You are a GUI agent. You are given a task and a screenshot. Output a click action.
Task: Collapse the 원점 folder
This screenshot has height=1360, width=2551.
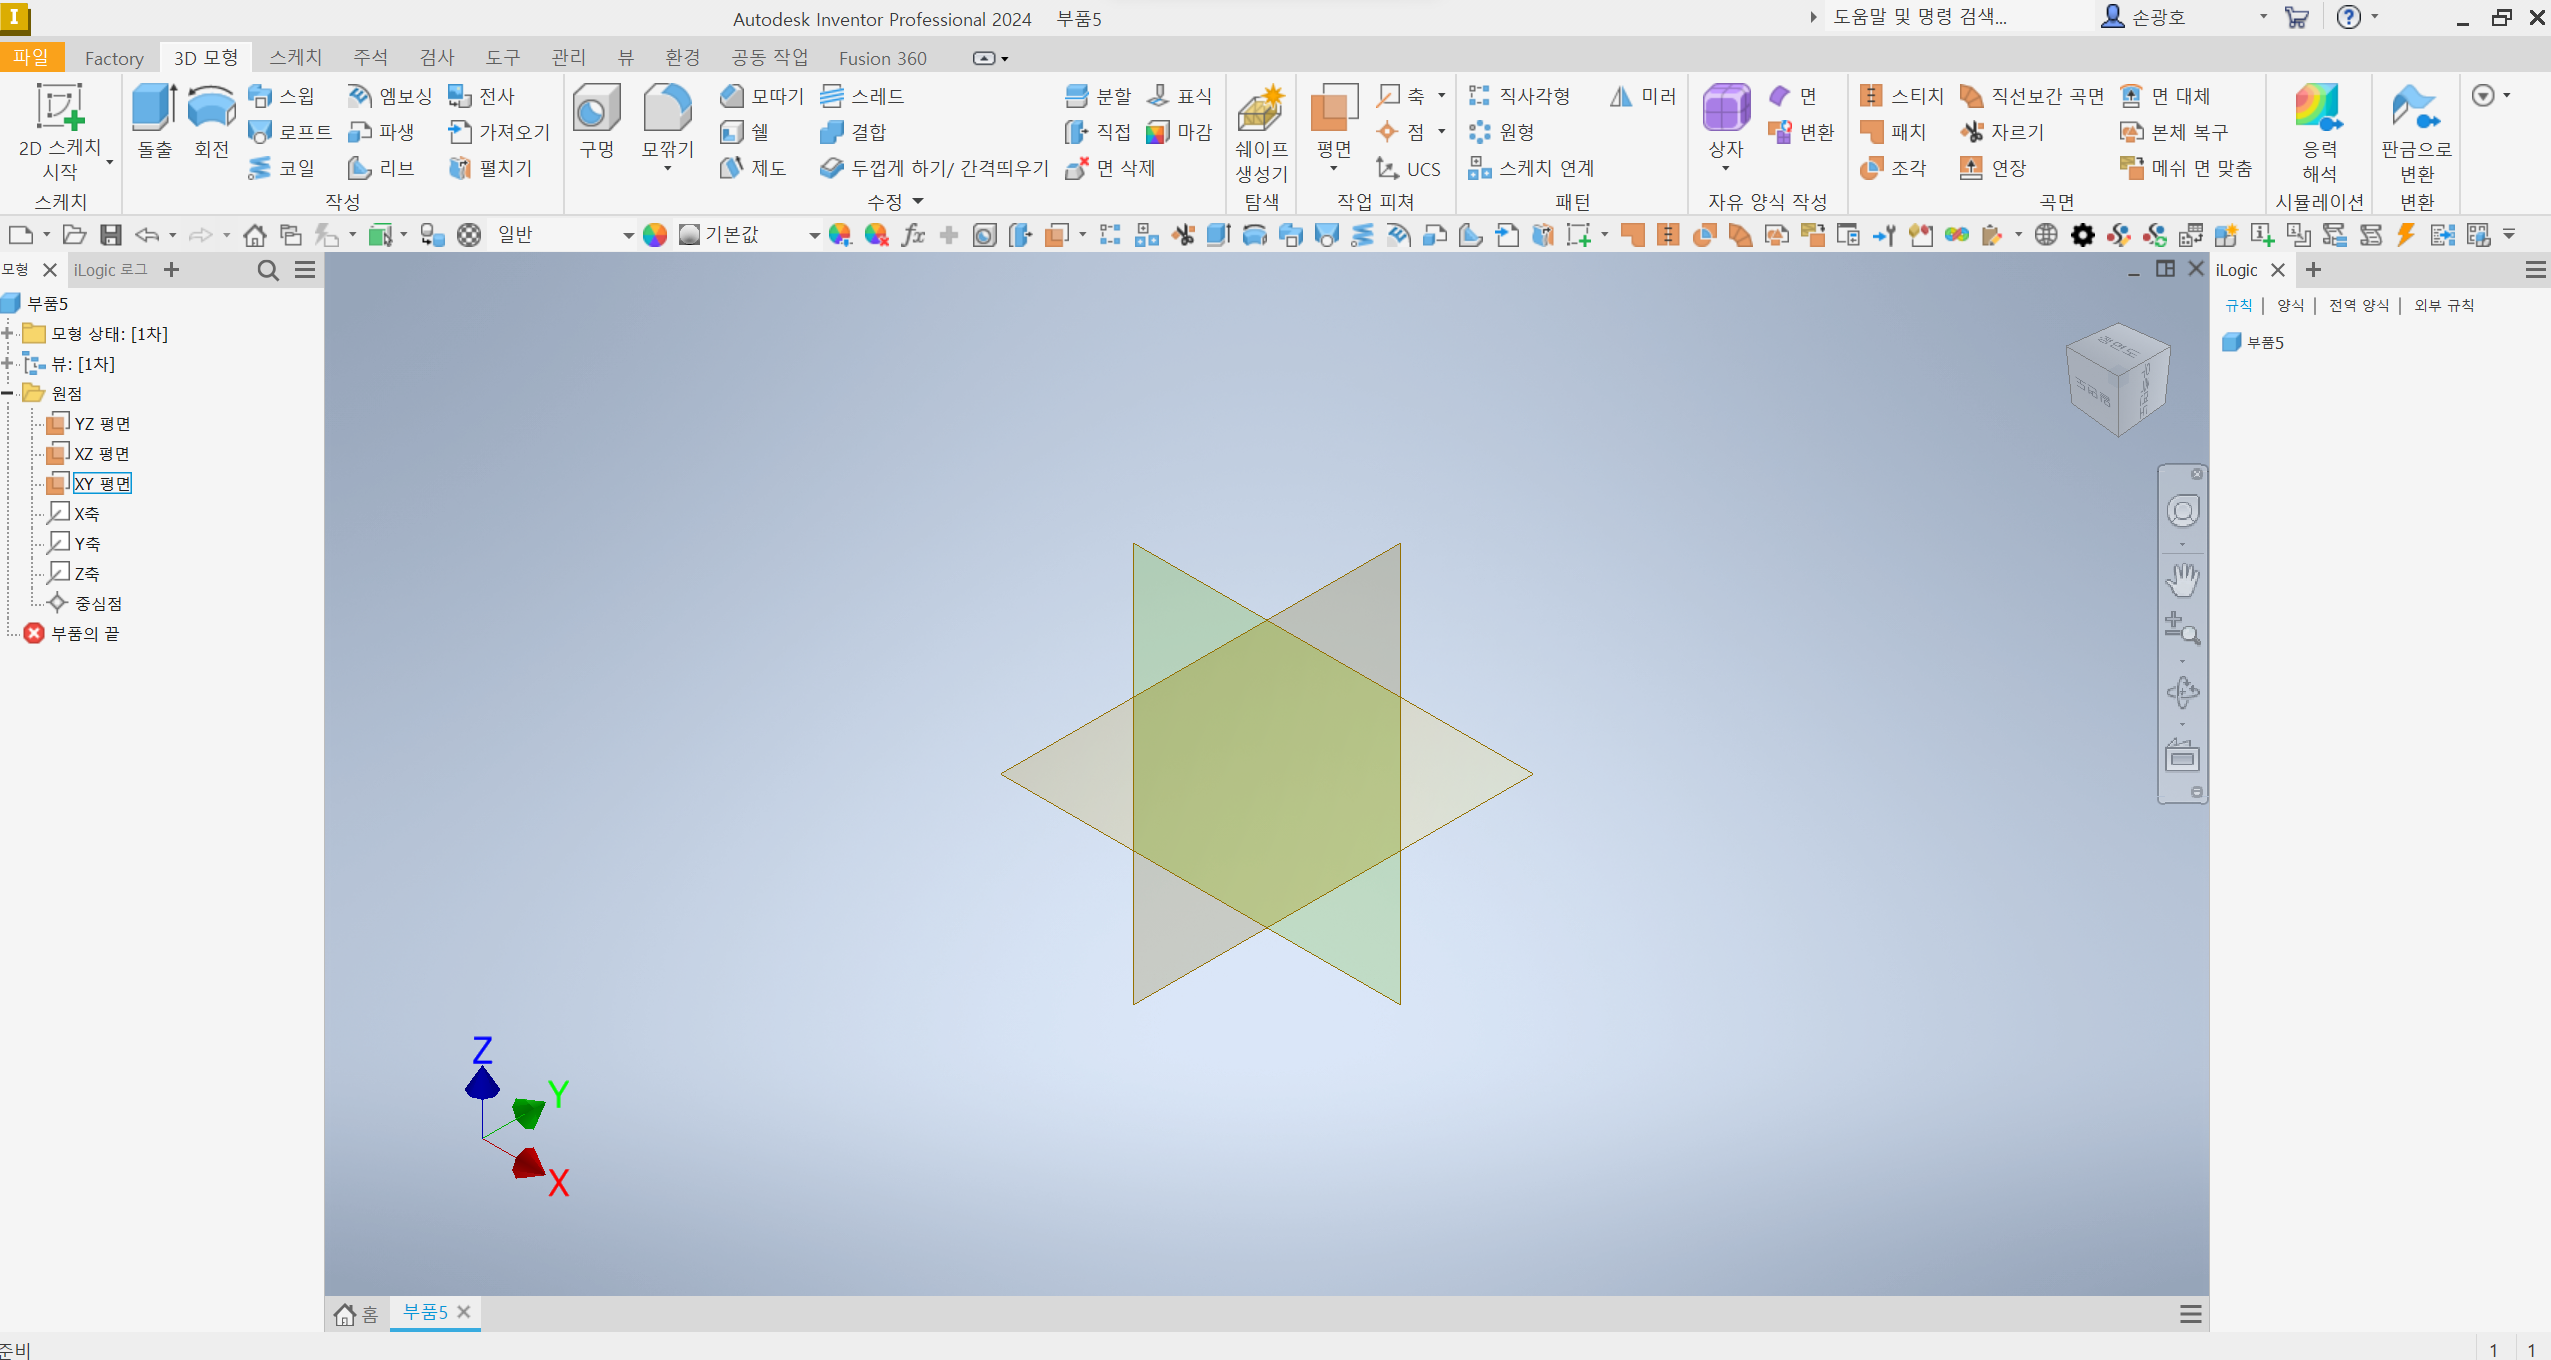point(8,394)
